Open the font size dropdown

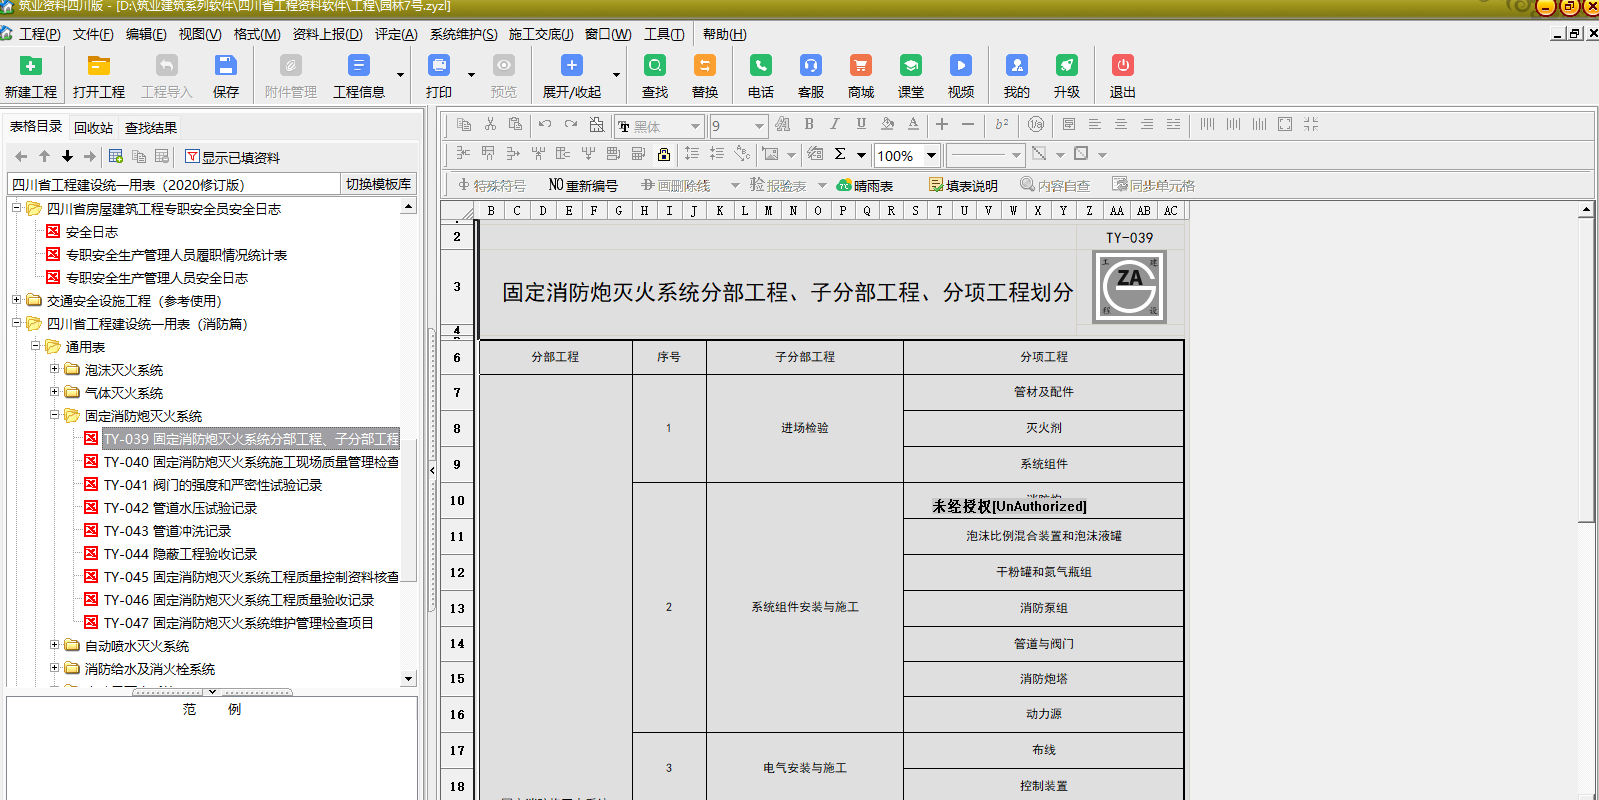pyautogui.click(x=759, y=126)
